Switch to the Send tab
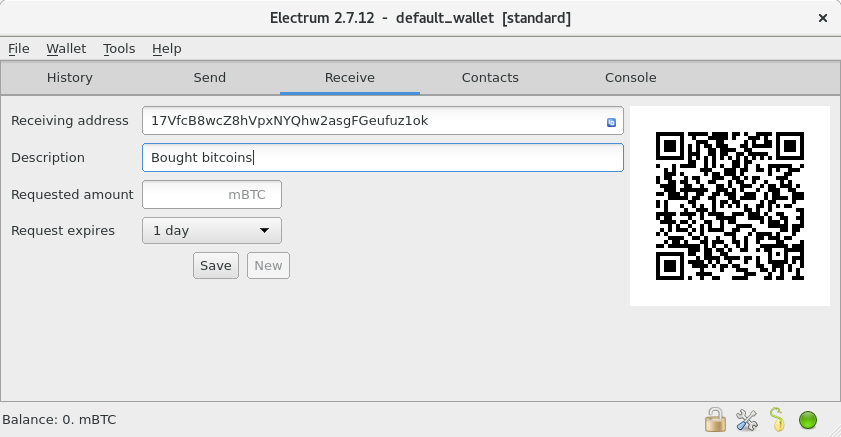Screen dimensions: 841x437 [x=210, y=78]
